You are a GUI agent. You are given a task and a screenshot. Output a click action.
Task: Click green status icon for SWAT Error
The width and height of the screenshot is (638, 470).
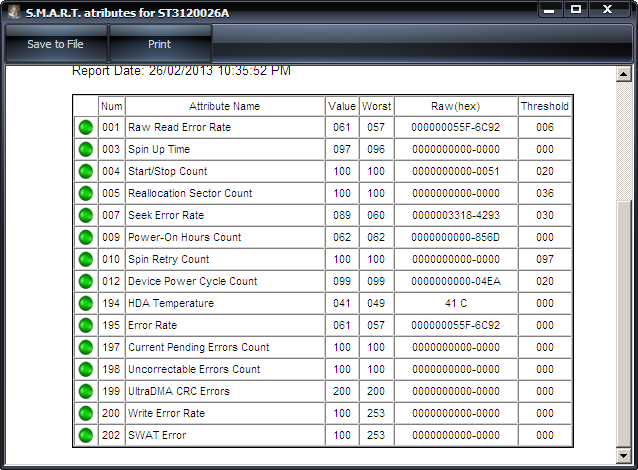86,435
